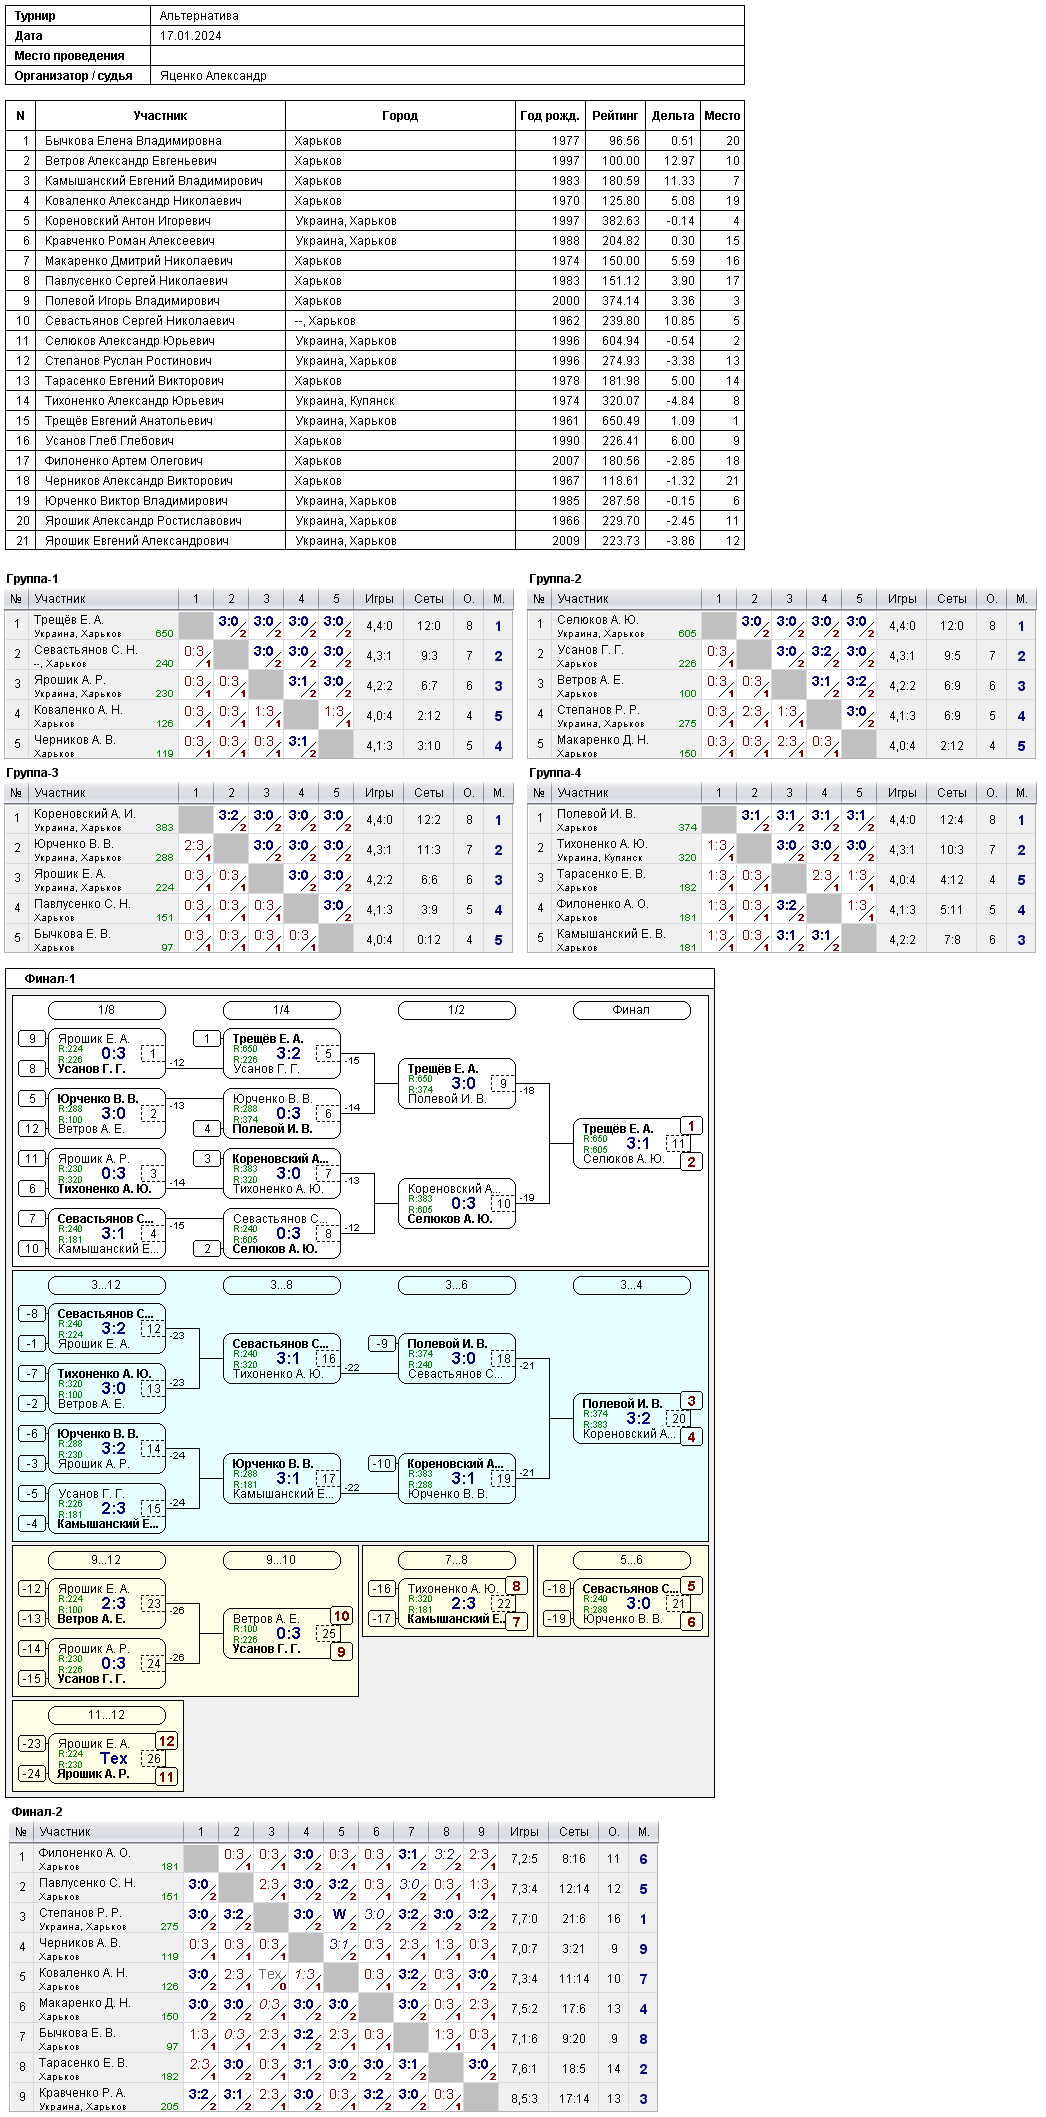The height and width of the screenshot is (2117, 1046).
Task: Select the 1/8 round header in Финал-1
Action: 107,1010
